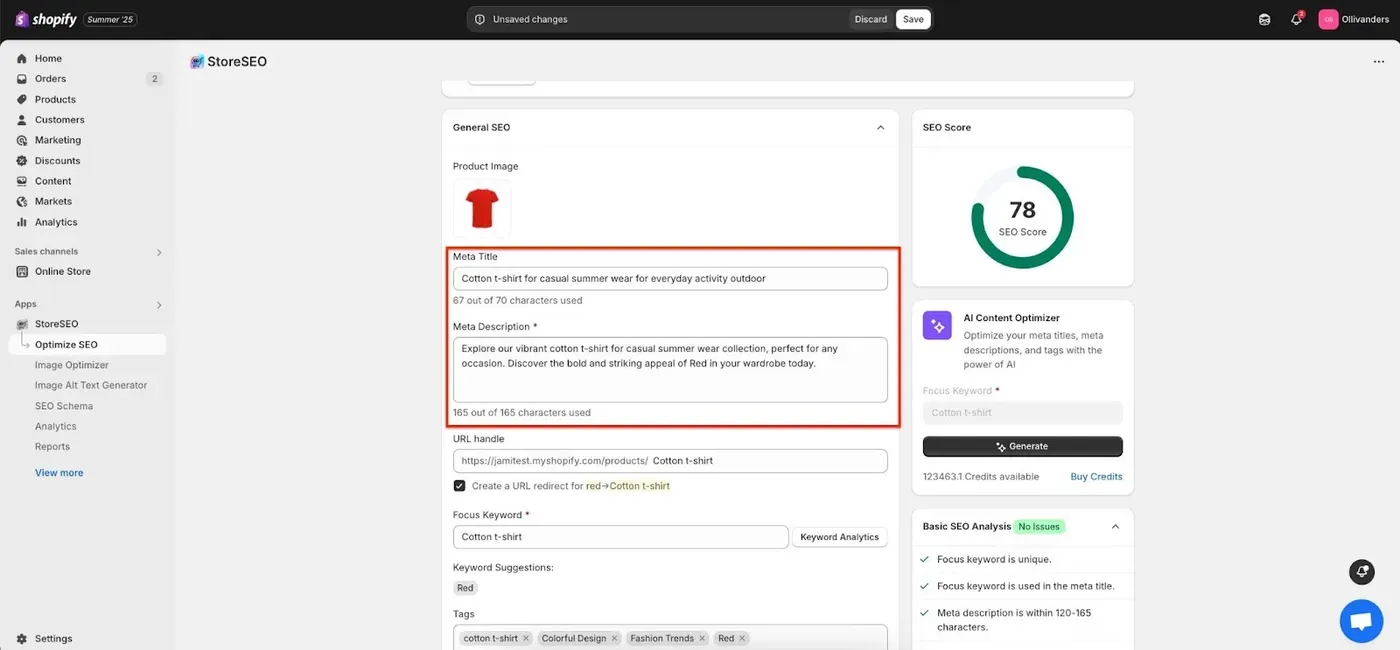1400x650 pixels.
Task: Click 'Focus keyword is unique.' check item
Action: click(994, 560)
